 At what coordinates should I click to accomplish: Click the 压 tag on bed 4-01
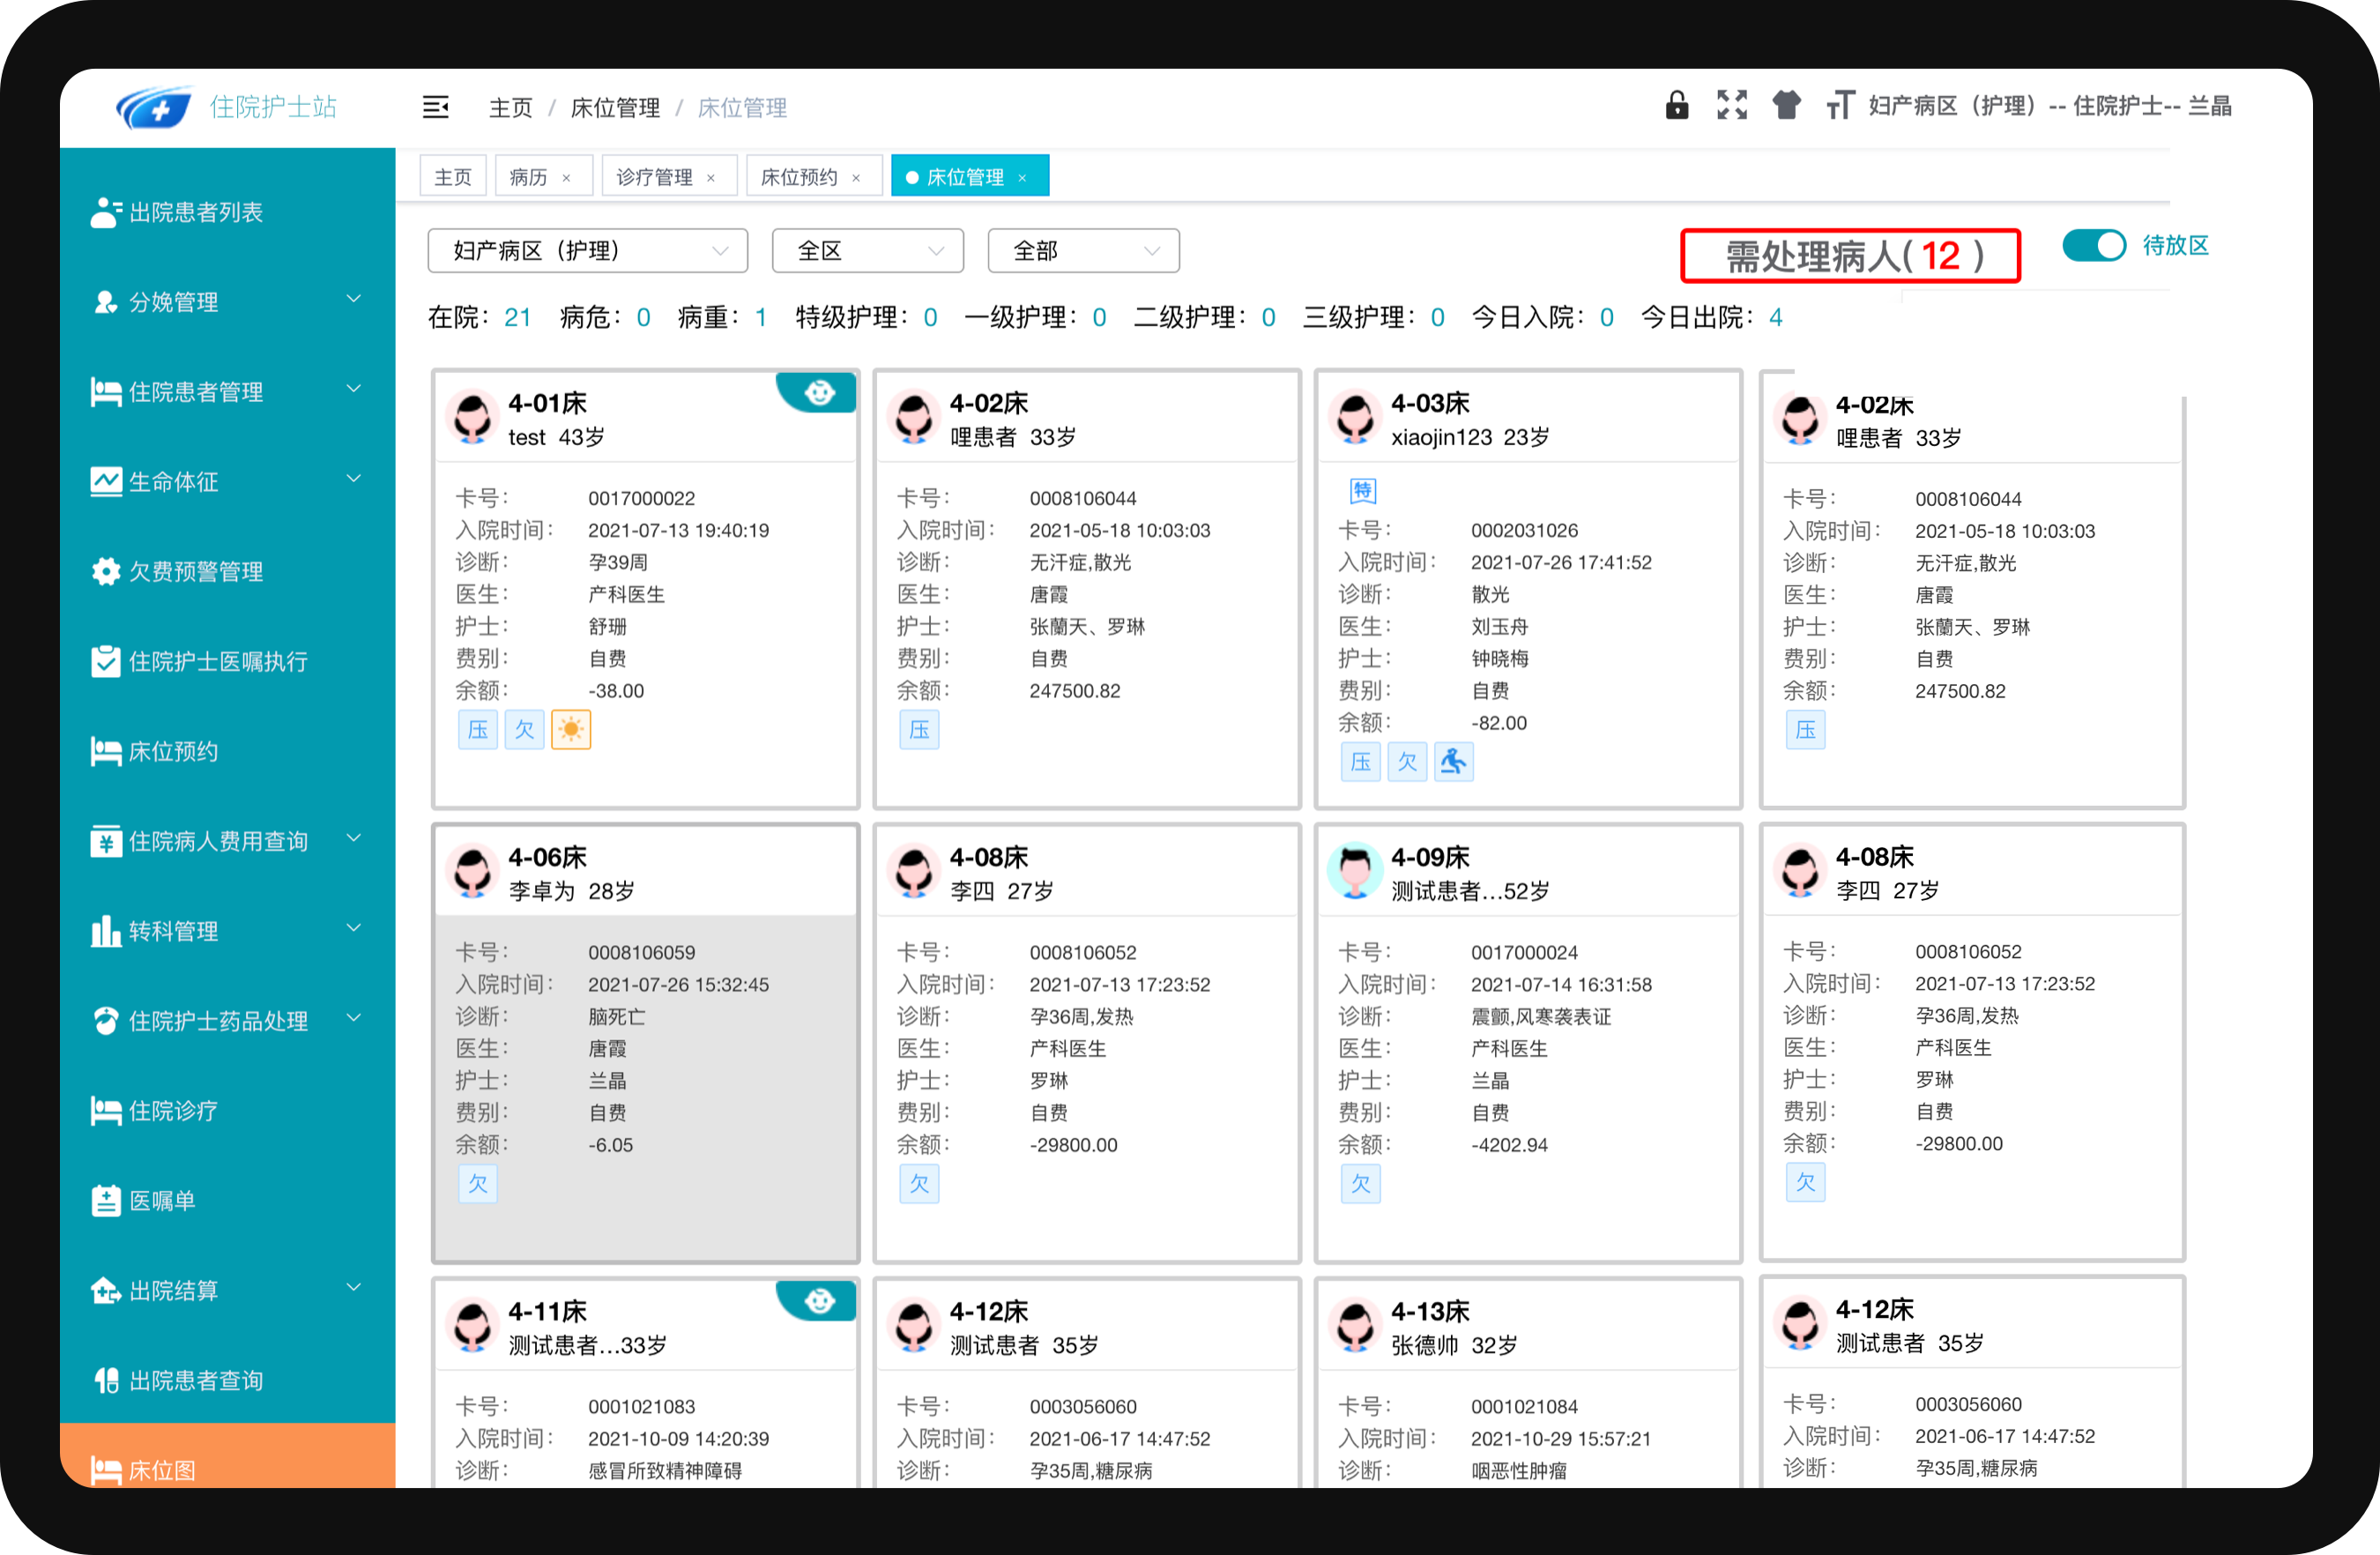(x=478, y=729)
